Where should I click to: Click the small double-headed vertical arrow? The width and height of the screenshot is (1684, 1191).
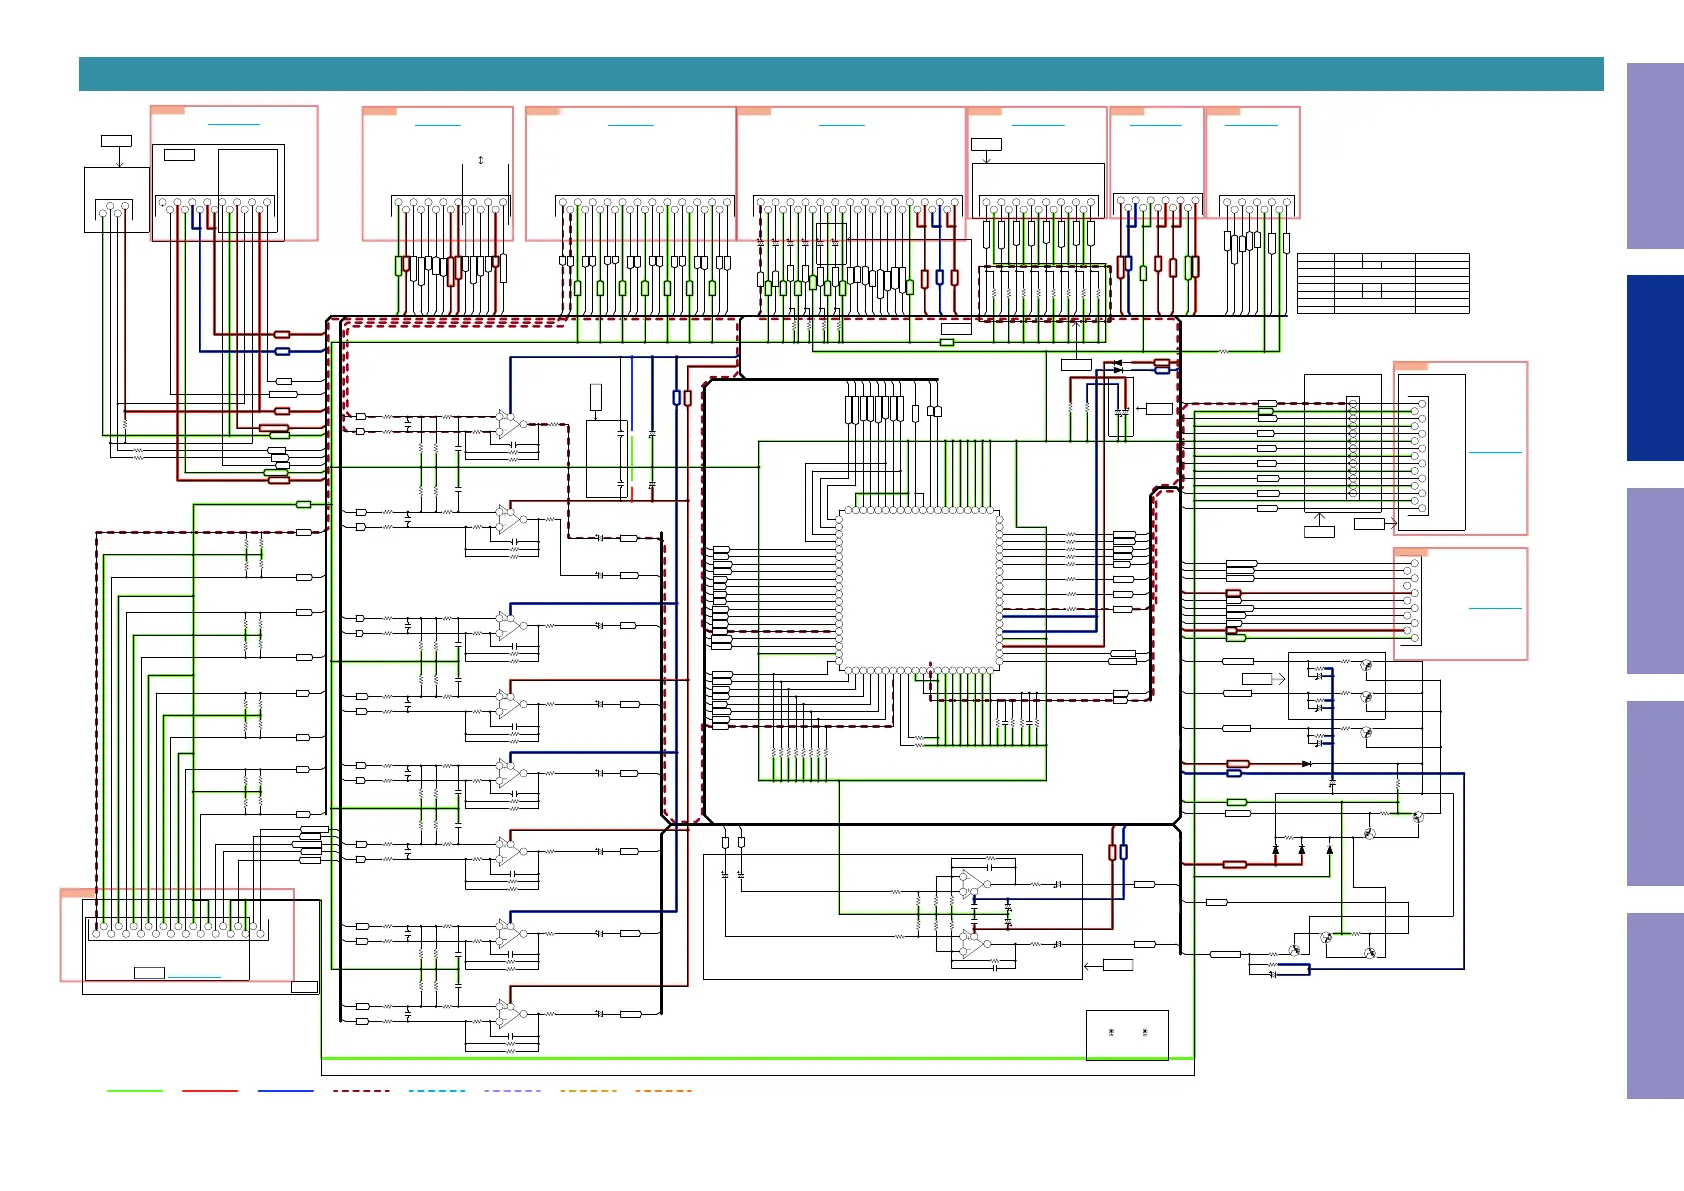[480, 160]
